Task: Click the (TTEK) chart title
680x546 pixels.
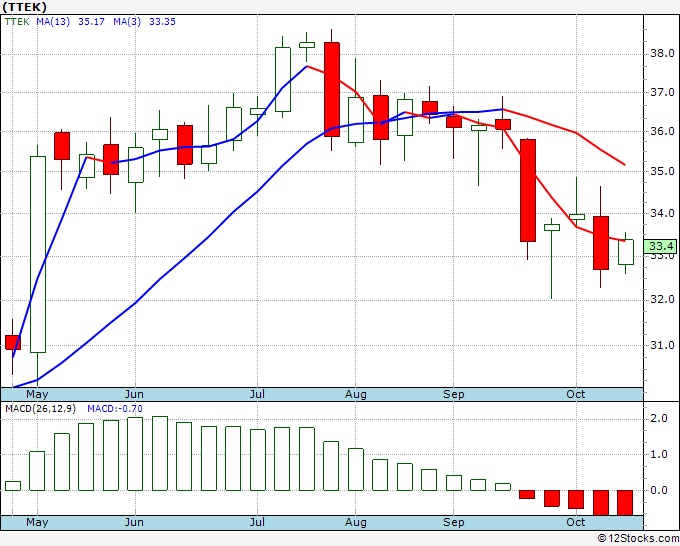Action: (24, 7)
